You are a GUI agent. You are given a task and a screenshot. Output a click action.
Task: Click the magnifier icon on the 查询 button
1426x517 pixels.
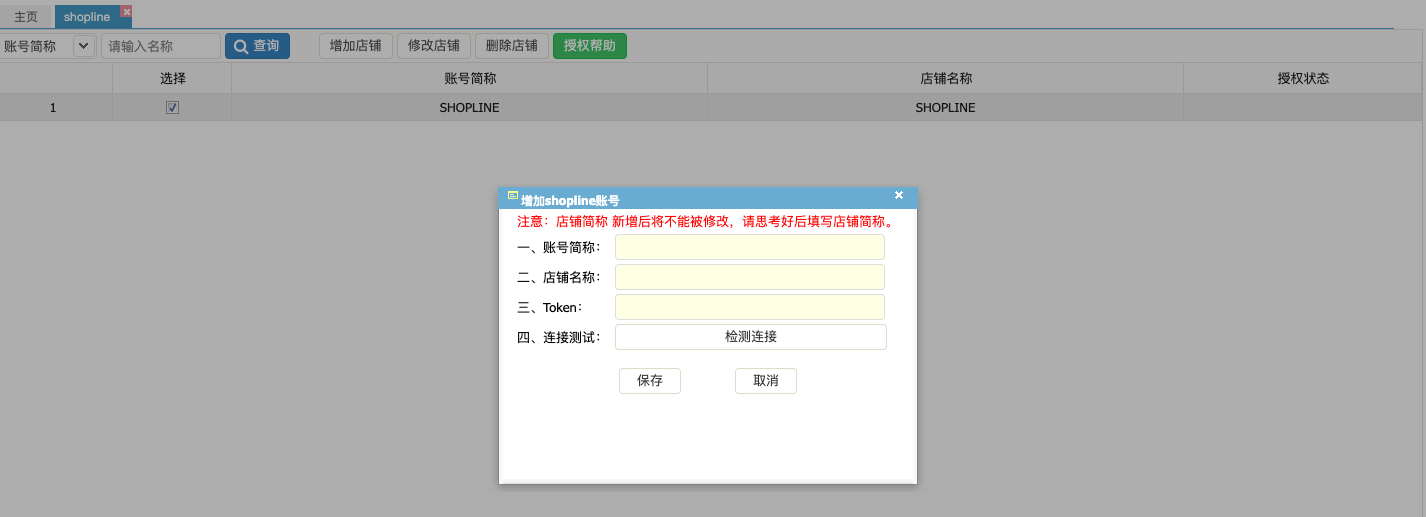[241, 46]
